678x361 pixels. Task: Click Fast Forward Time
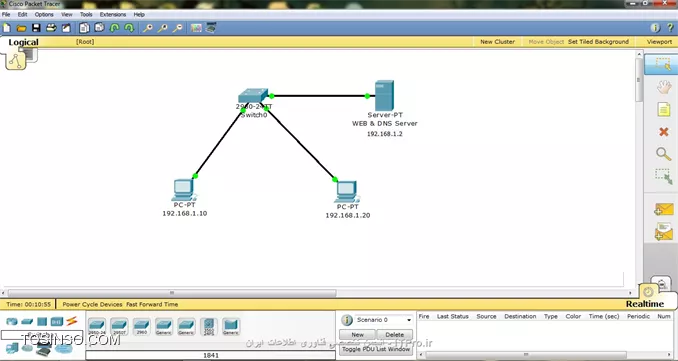pyautogui.click(x=152, y=304)
